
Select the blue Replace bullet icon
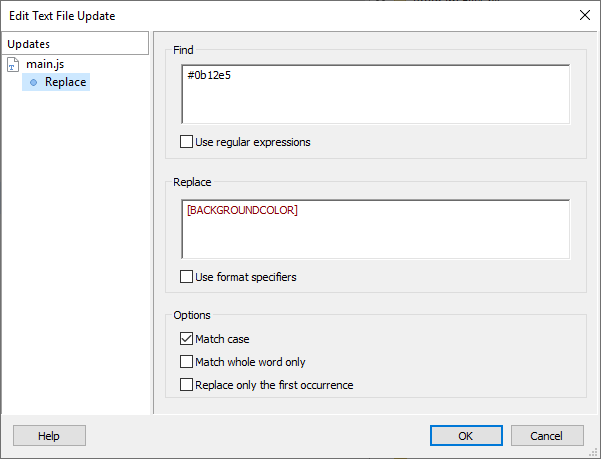pos(33,82)
